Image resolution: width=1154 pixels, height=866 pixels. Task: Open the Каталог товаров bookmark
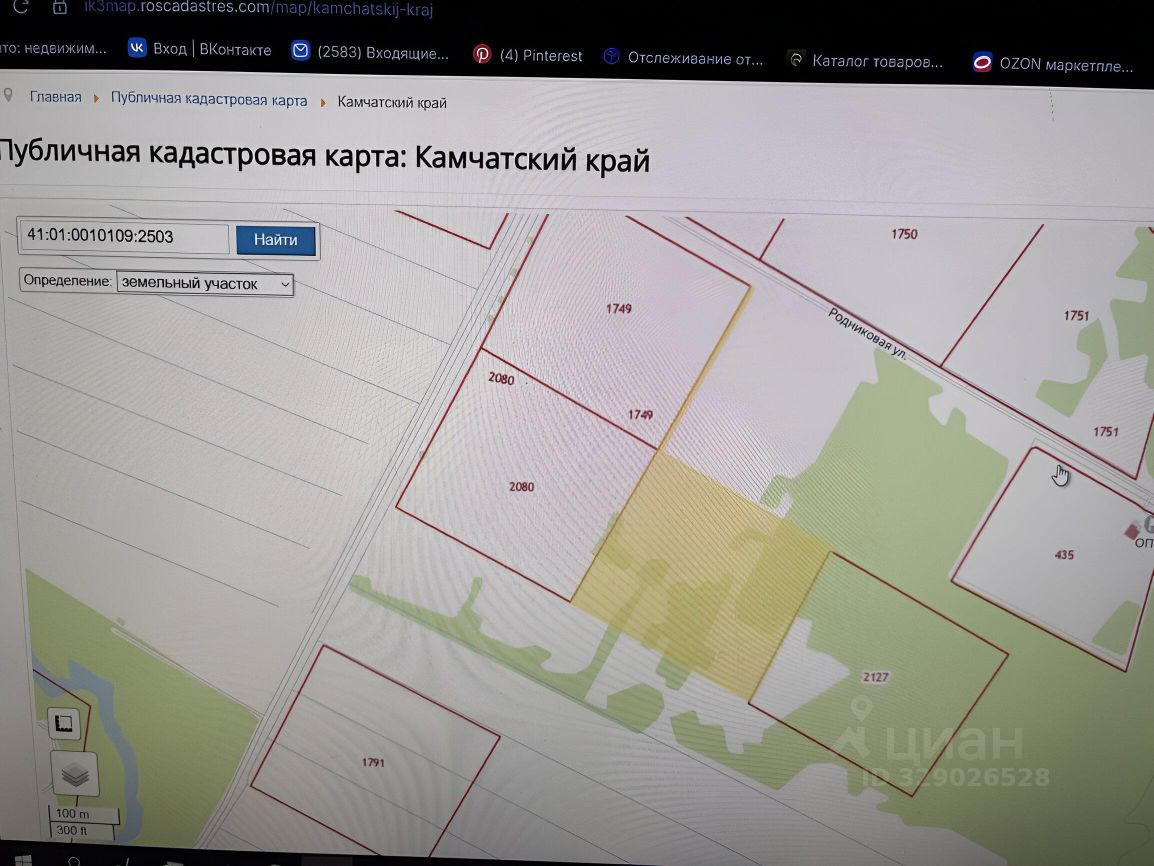[x=865, y=60]
